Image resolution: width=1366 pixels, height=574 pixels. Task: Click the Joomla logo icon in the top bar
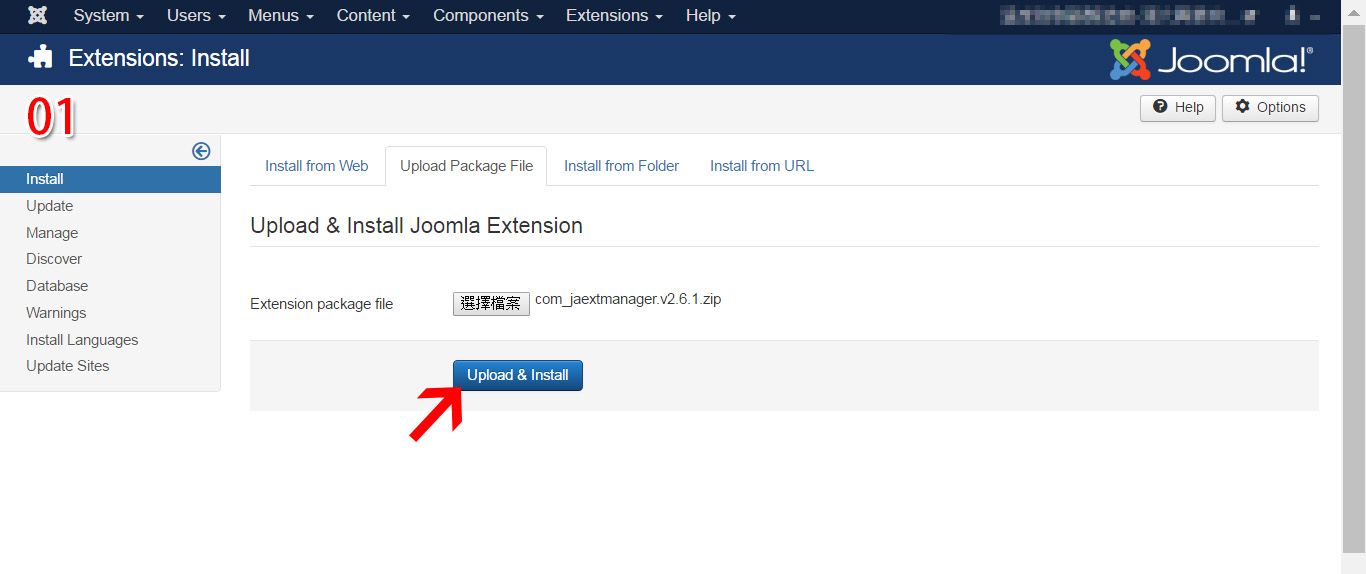pos(38,15)
